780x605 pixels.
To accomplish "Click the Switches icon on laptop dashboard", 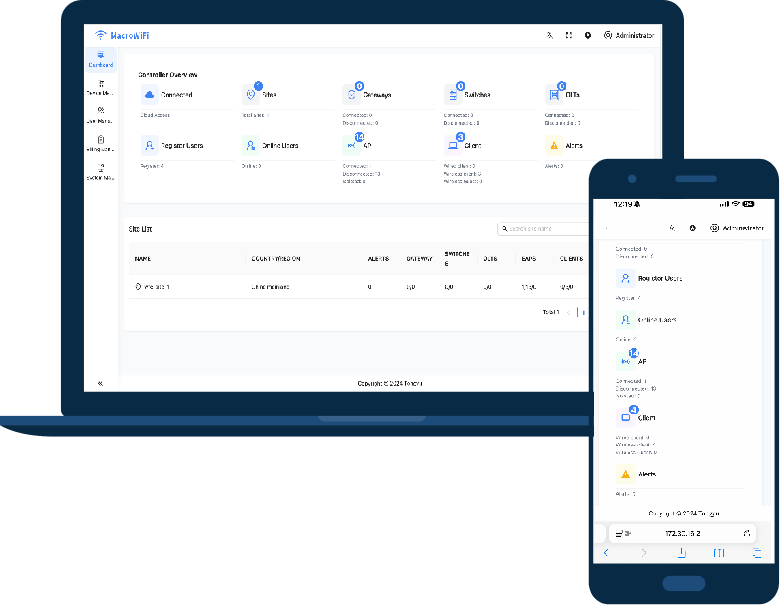I will (454, 94).
